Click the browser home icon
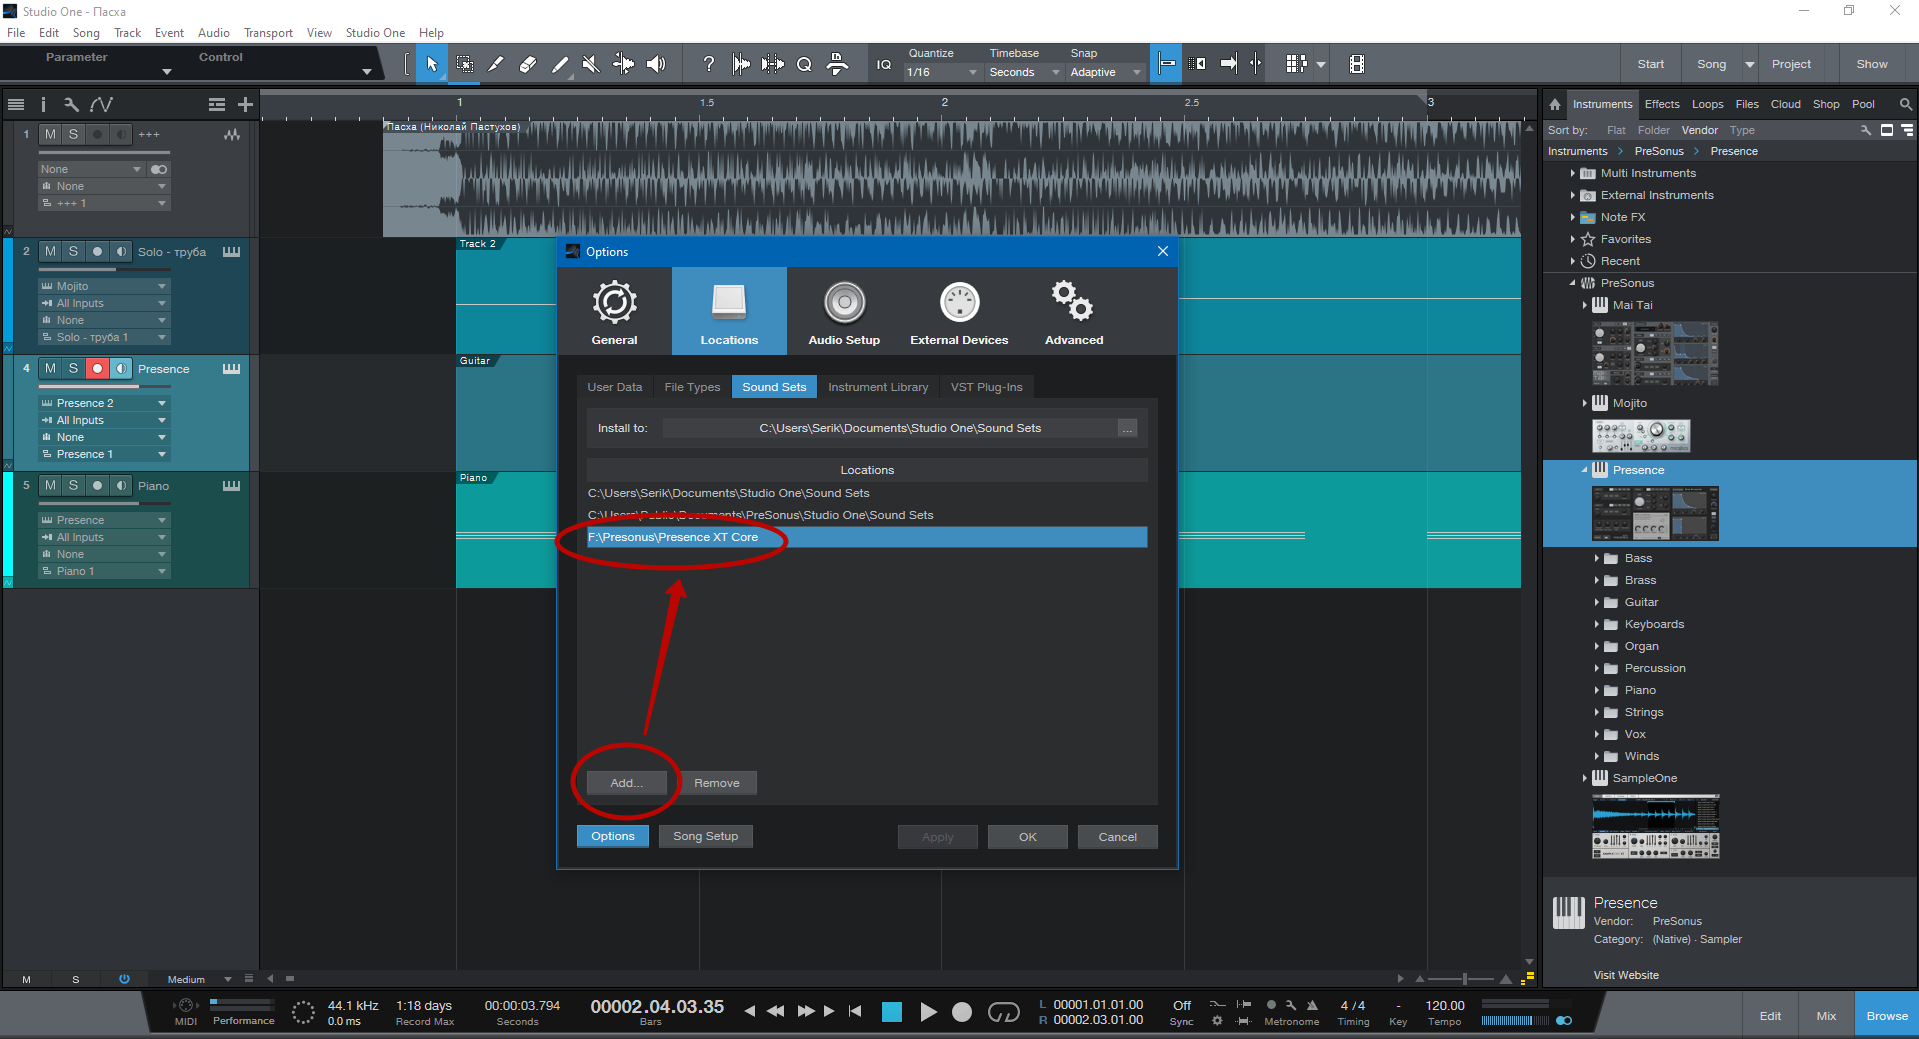Viewport: 1919px width, 1039px height. [1555, 104]
